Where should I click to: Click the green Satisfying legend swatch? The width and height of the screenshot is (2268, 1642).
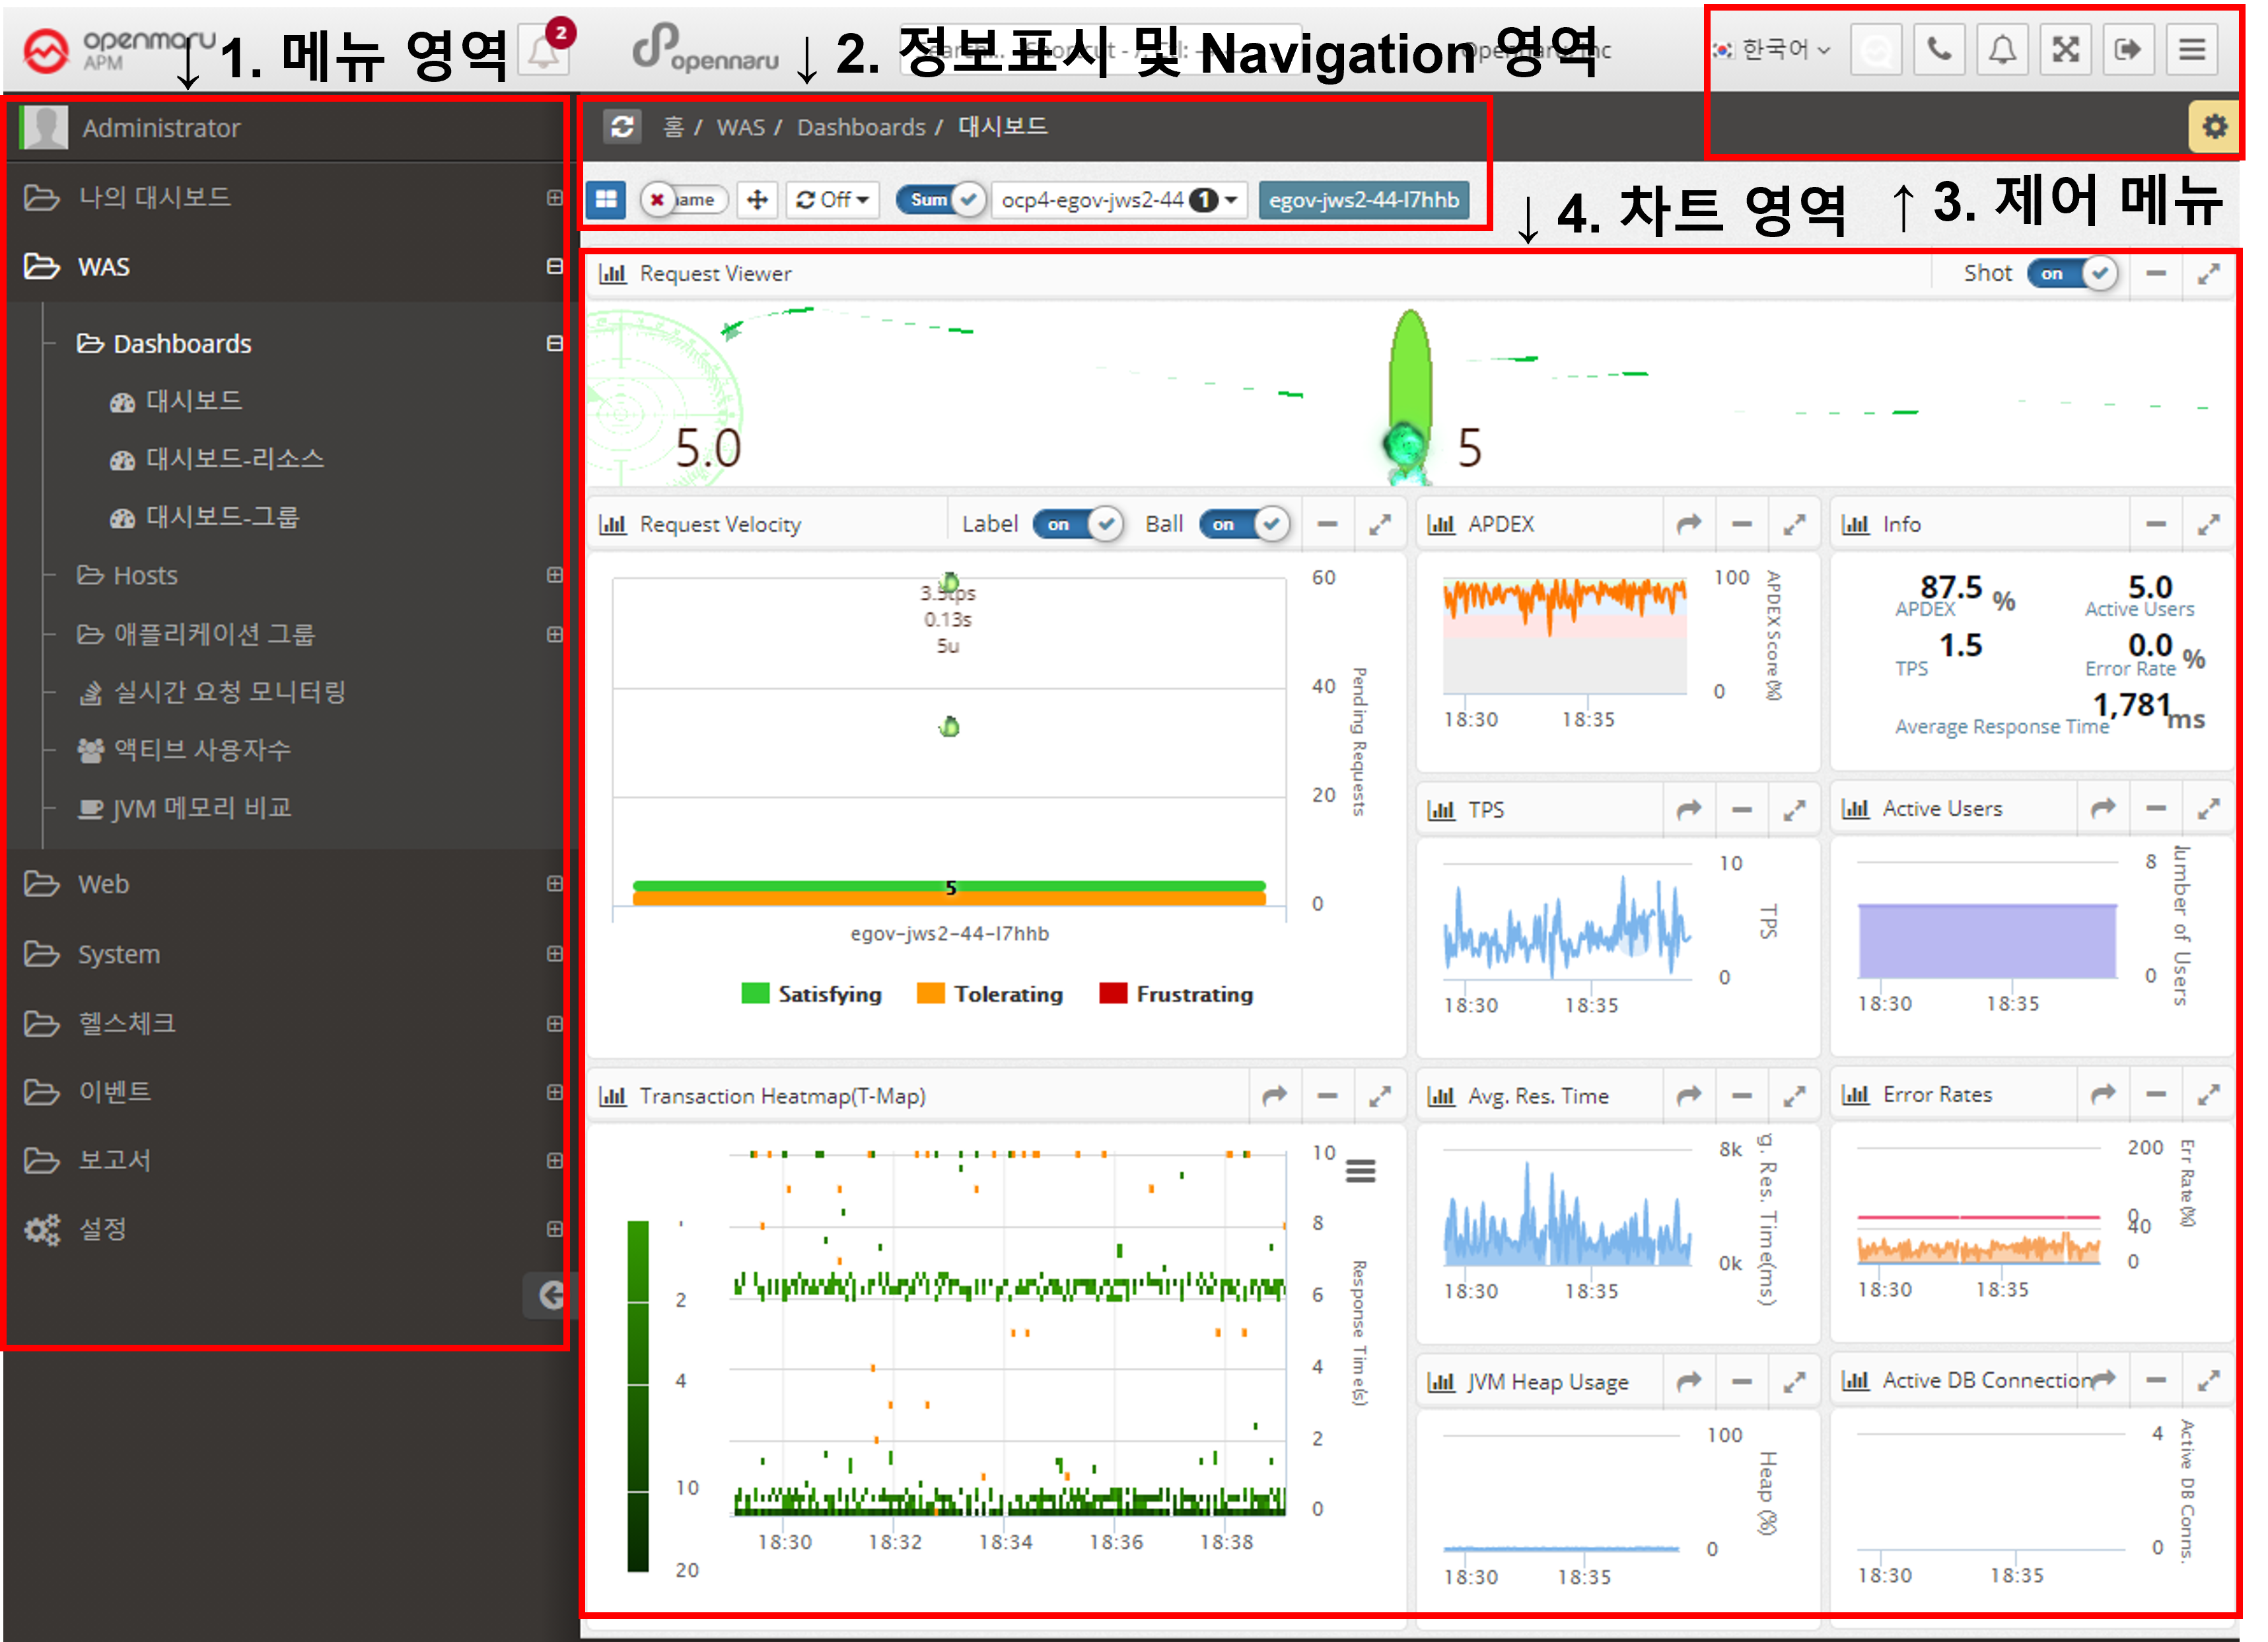[x=755, y=994]
